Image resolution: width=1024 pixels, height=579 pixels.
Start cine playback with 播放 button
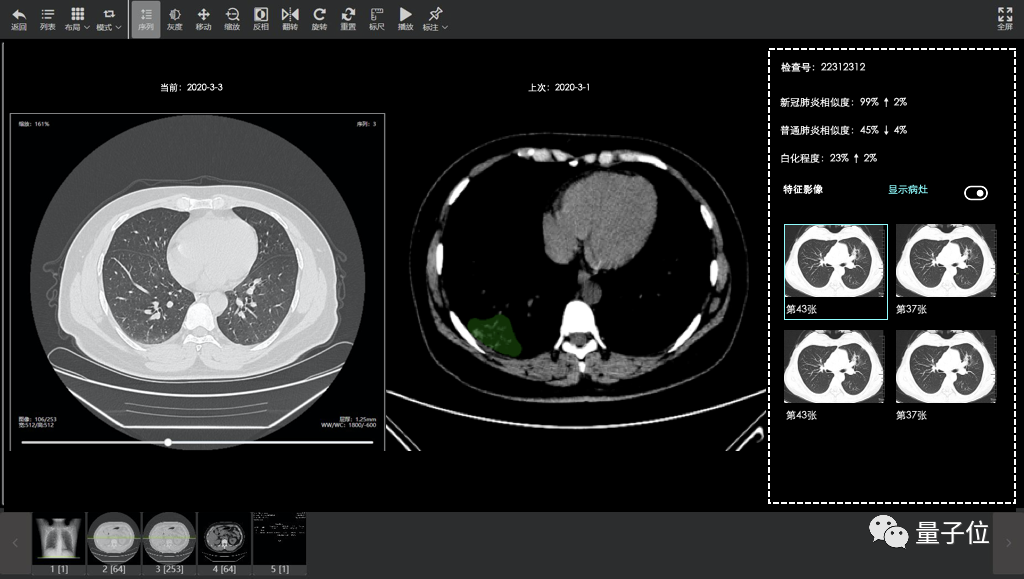[406, 19]
